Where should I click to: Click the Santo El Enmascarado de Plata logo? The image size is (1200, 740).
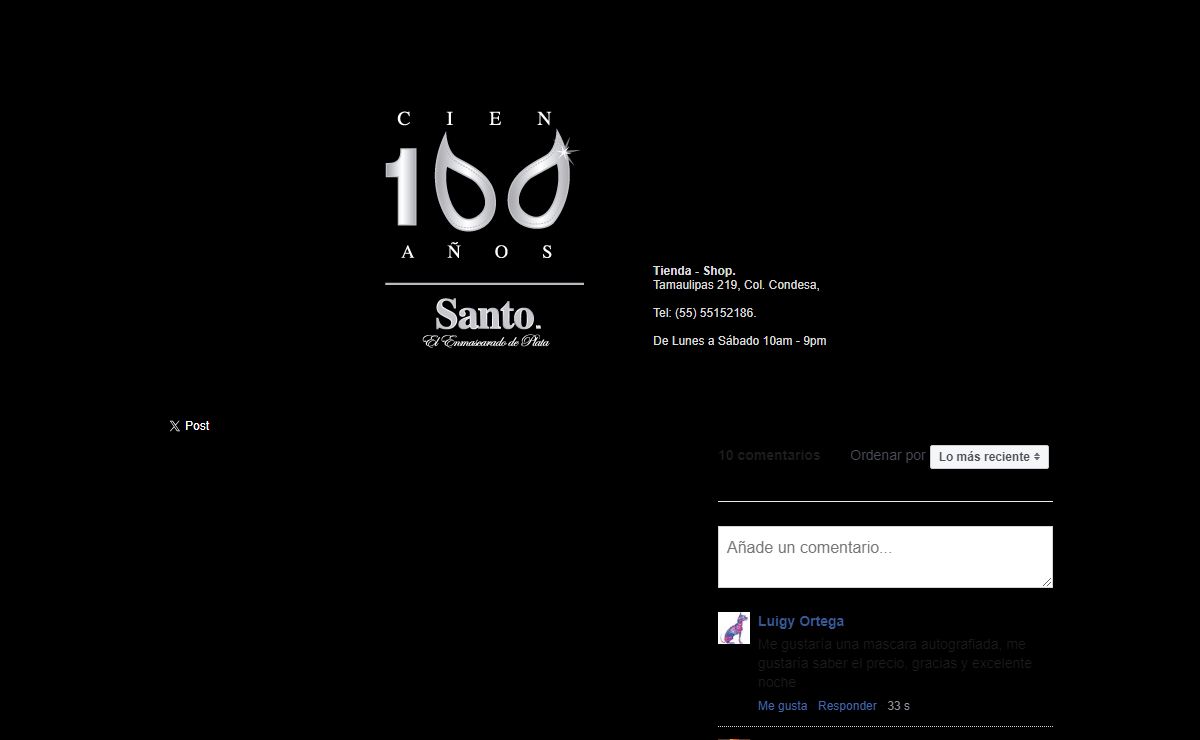coord(487,322)
